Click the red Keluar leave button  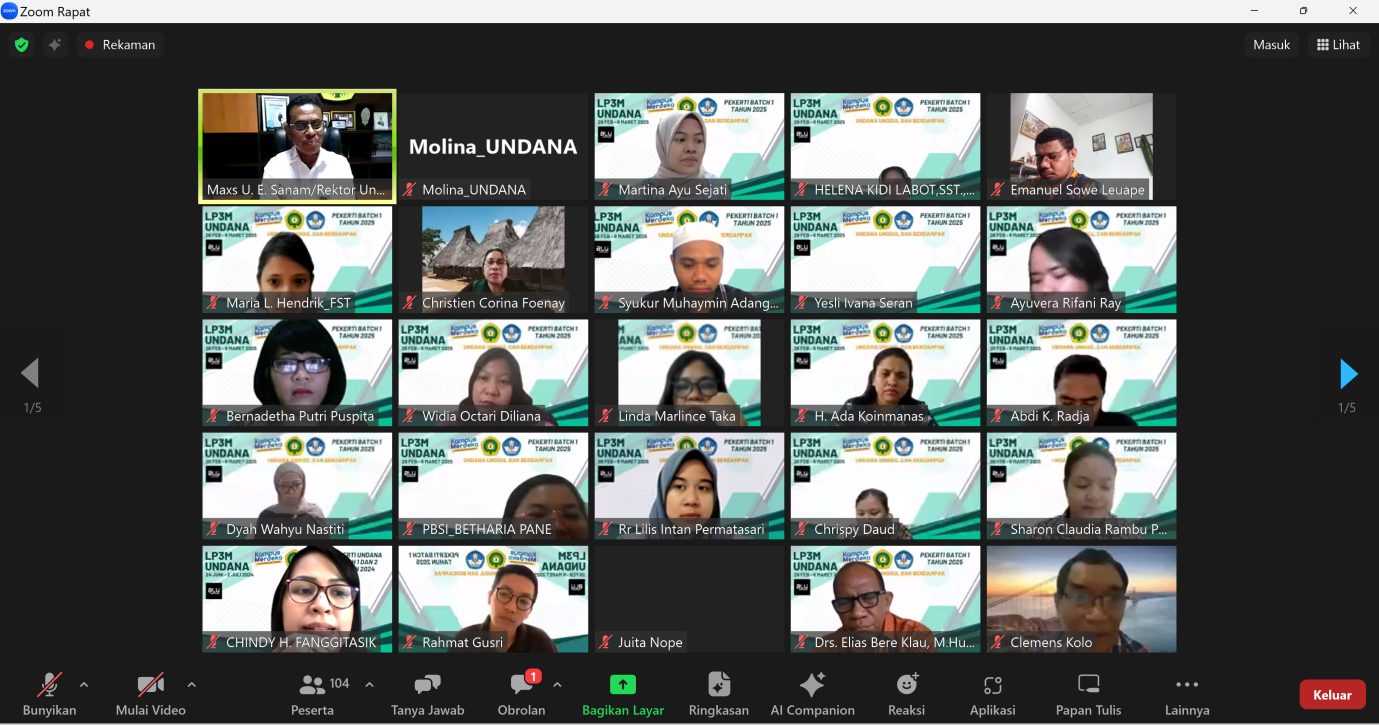(1332, 695)
